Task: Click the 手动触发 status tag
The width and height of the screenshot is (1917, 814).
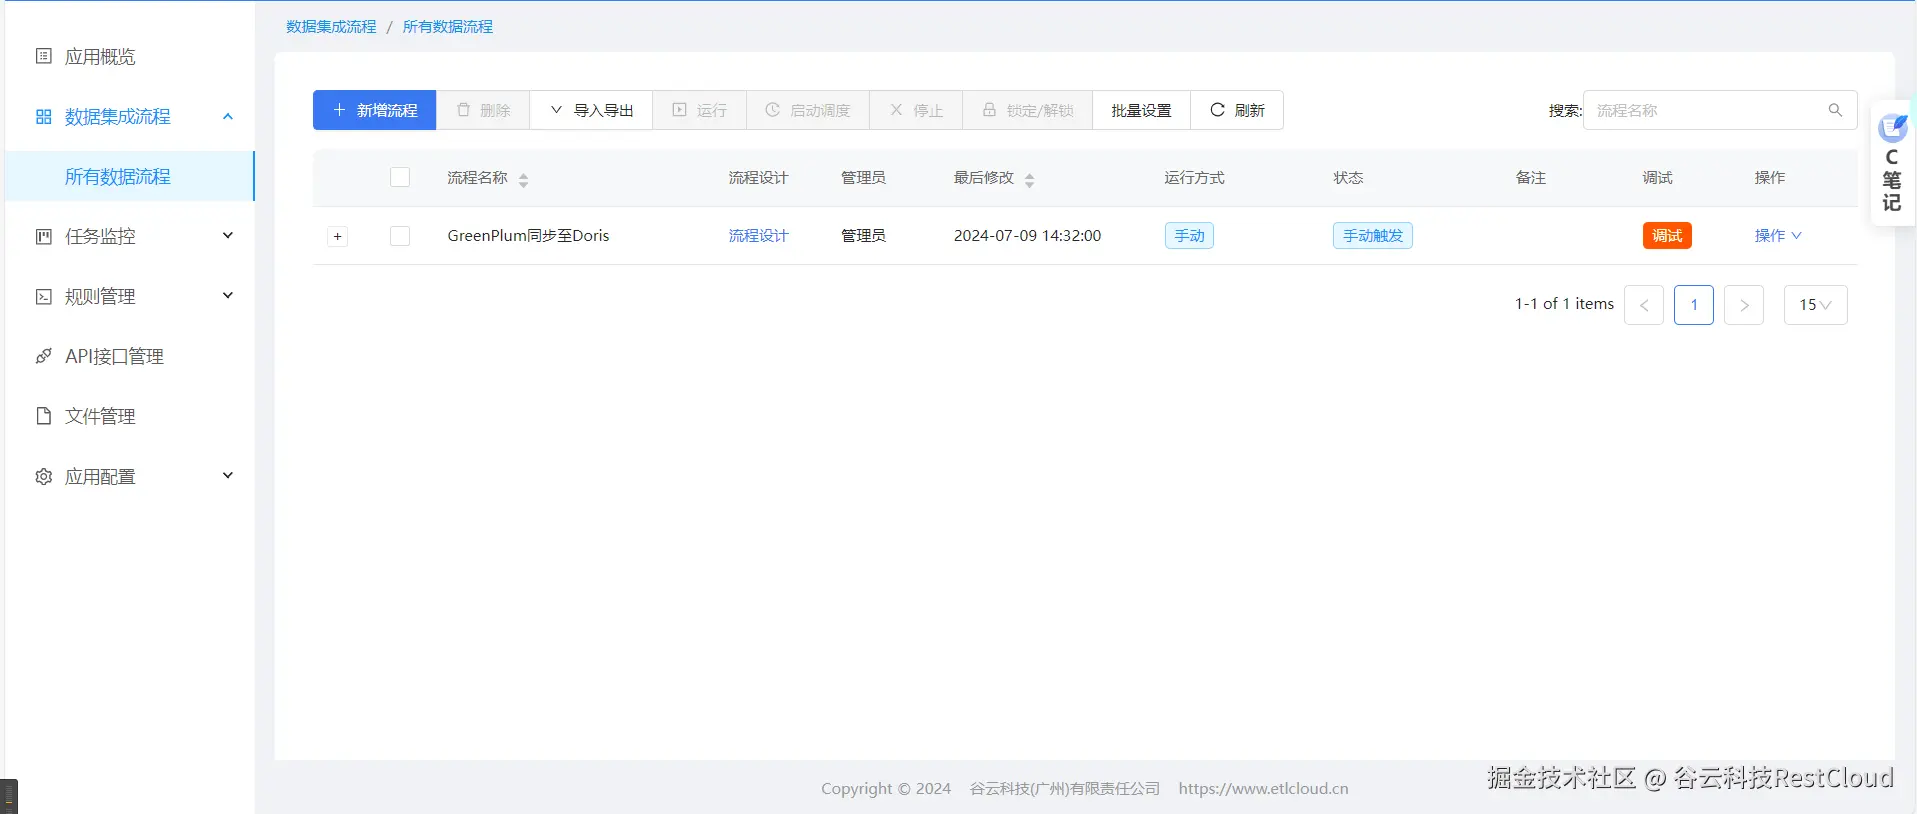Action: [x=1373, y=236]
